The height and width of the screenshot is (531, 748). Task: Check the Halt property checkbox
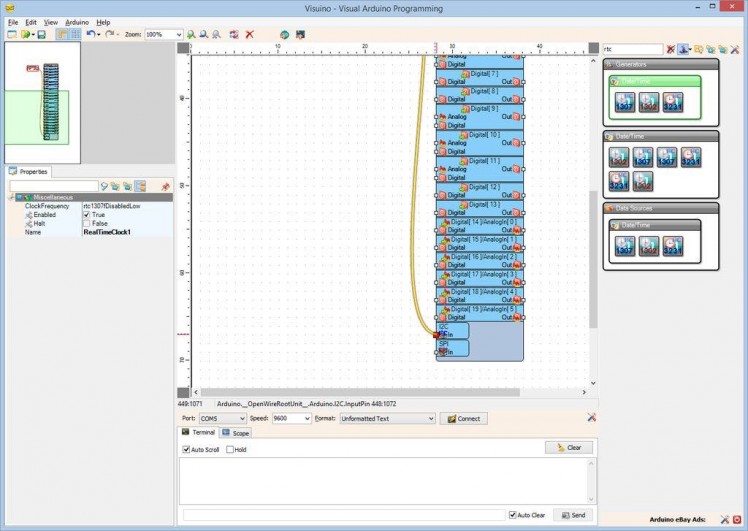pyautogui.click(x=86, y=223)
